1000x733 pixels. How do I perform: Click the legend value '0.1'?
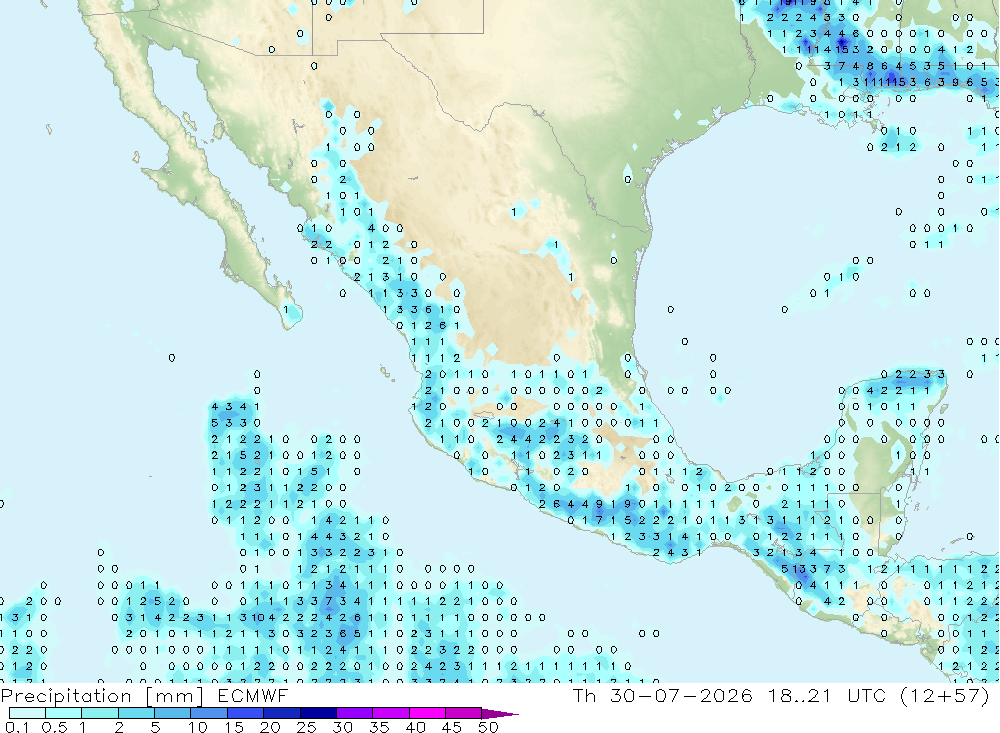17,727
